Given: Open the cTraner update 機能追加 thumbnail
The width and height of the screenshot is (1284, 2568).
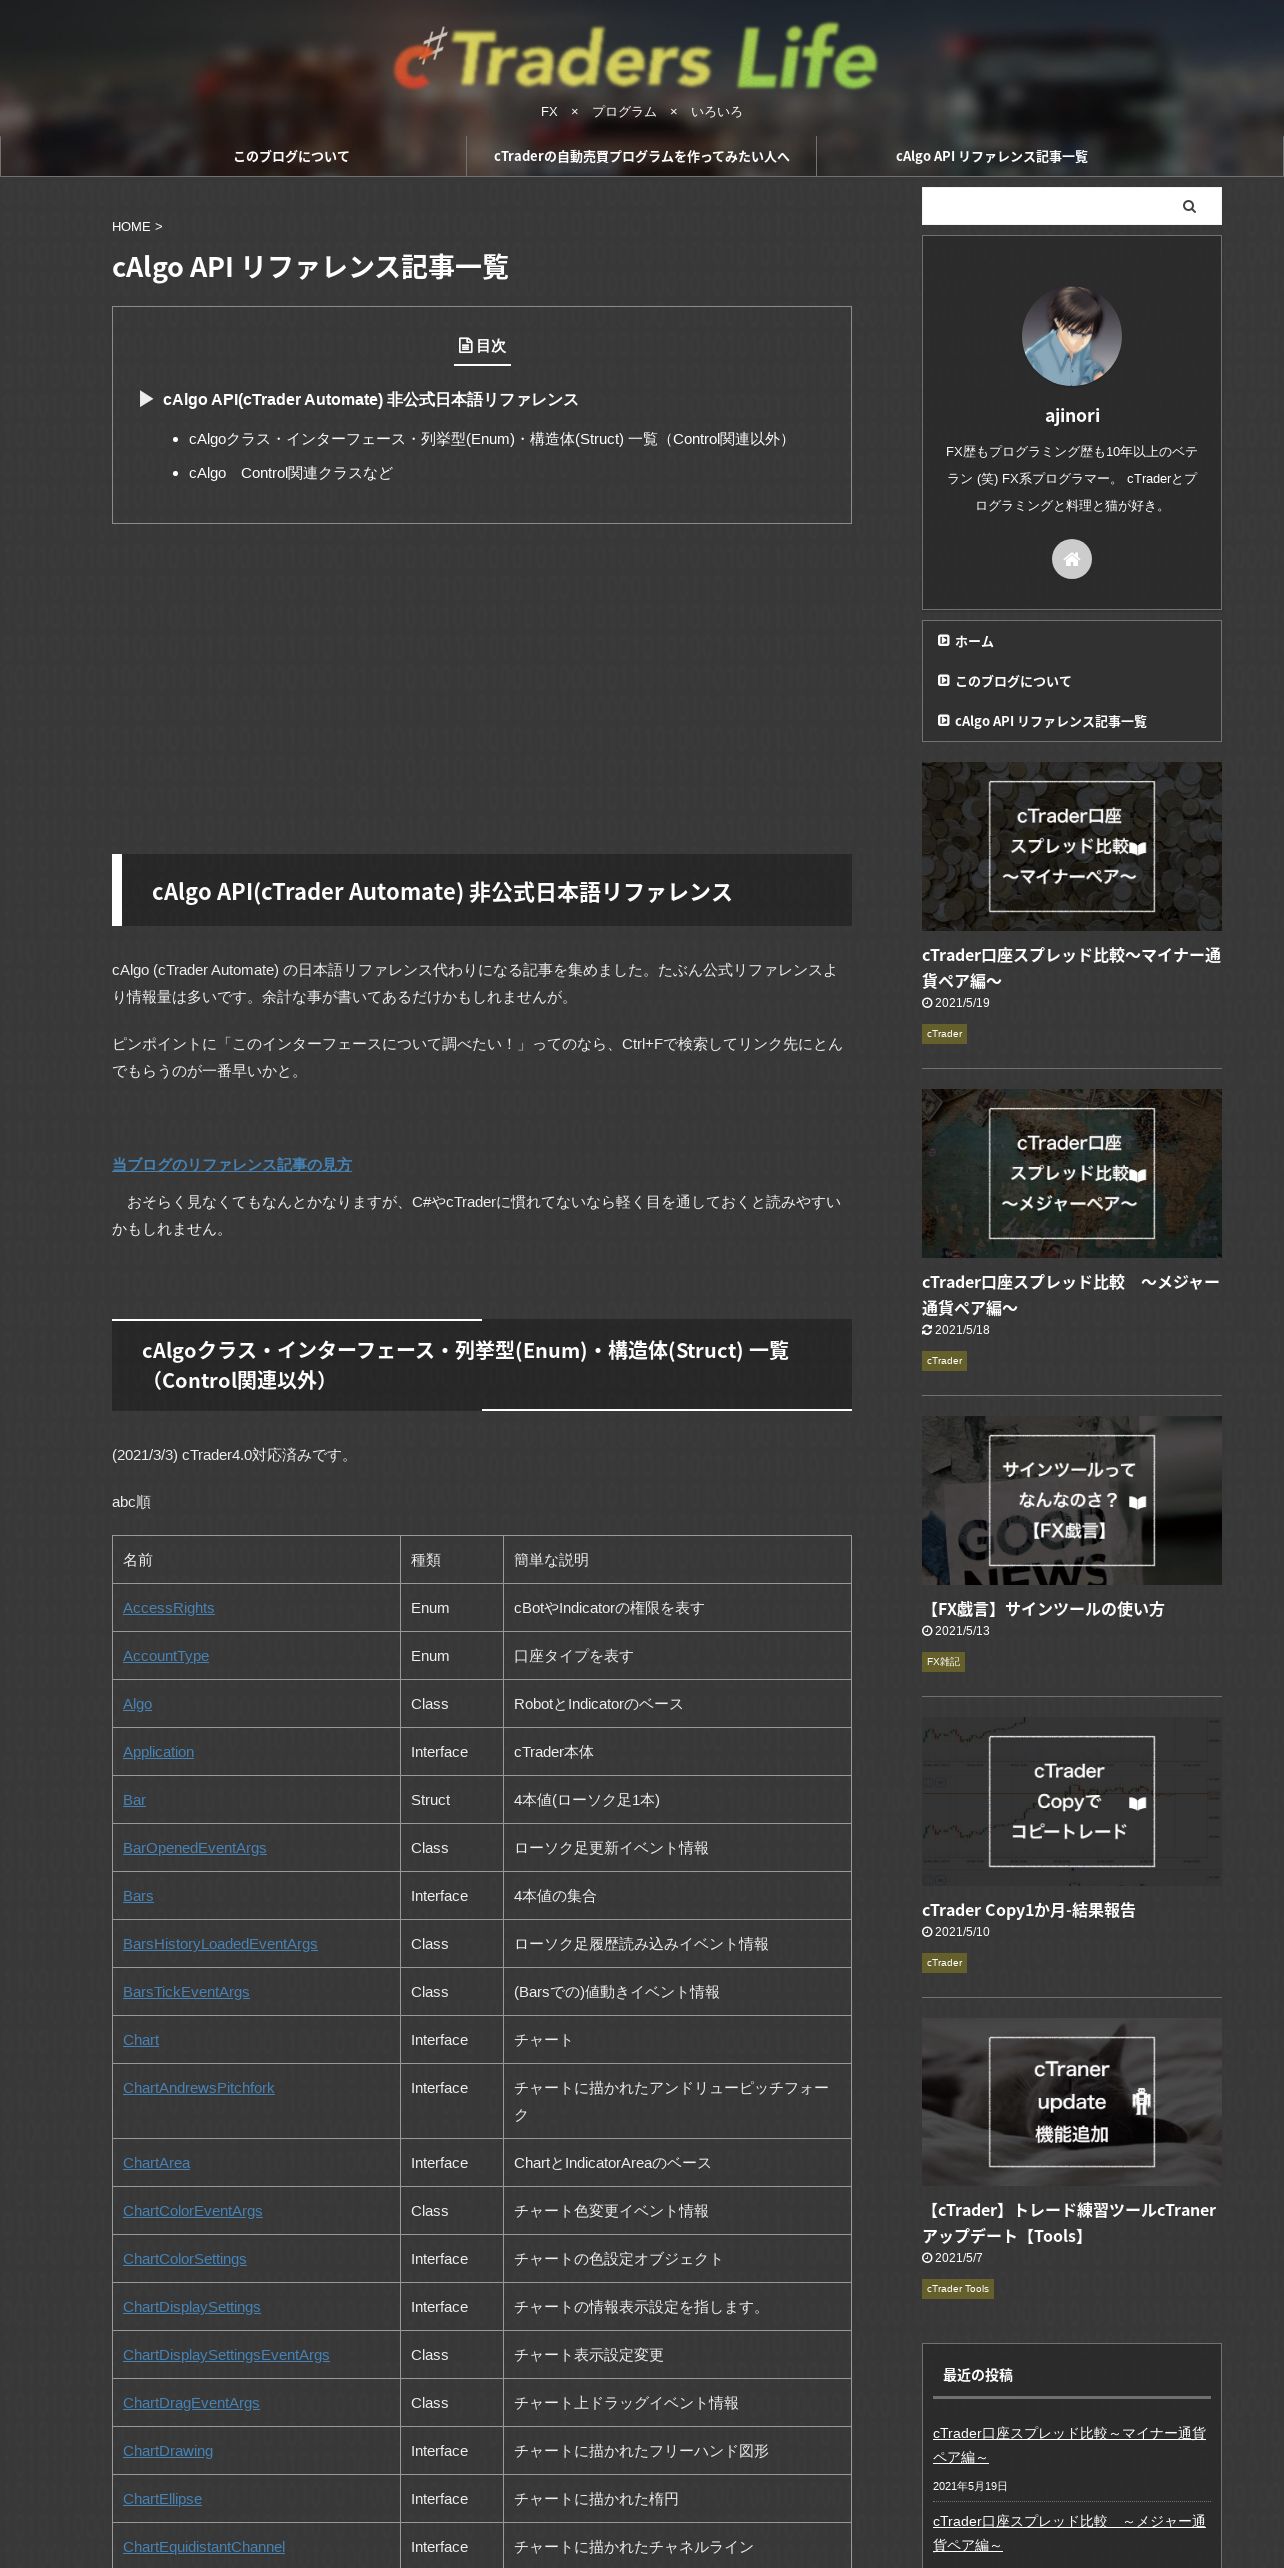Looking at the screenshot, I should [1071, 2102].
